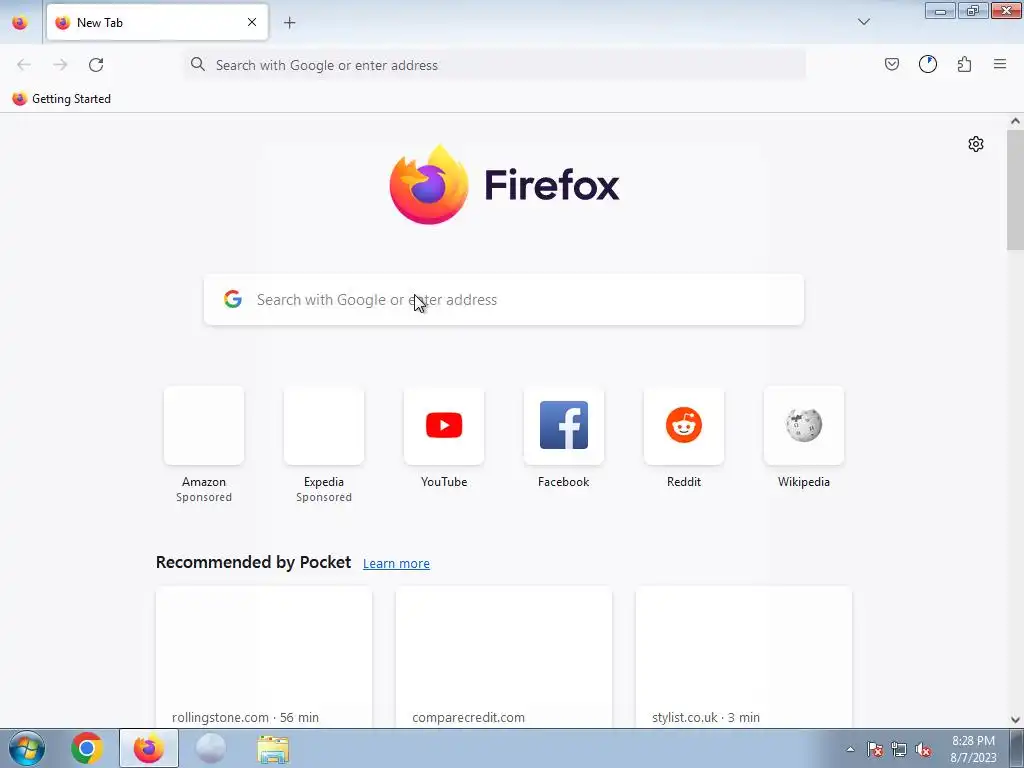Reload the current page
Viewport: 1024px width, 768px height.
pos(96,65)
